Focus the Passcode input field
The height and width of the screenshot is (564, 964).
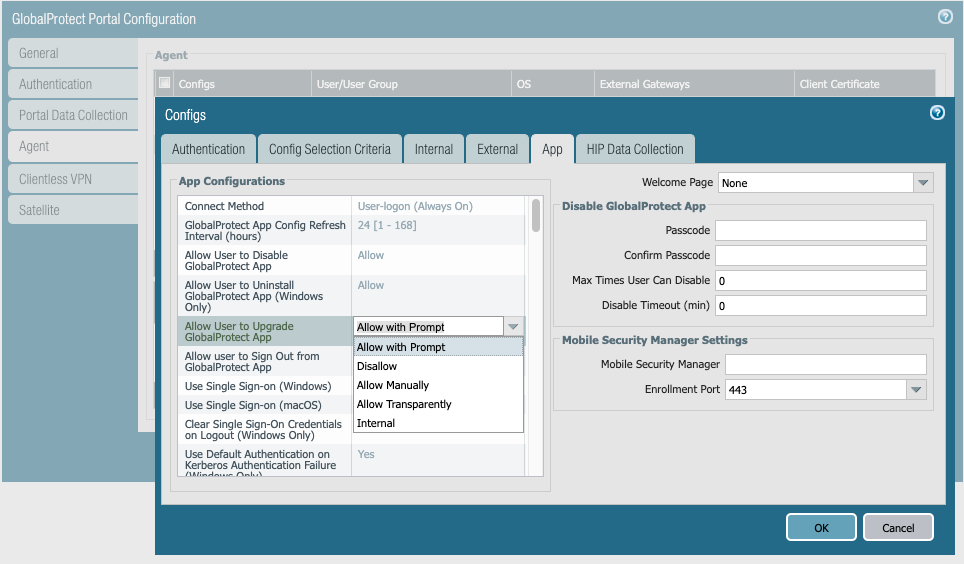point(821,231)
